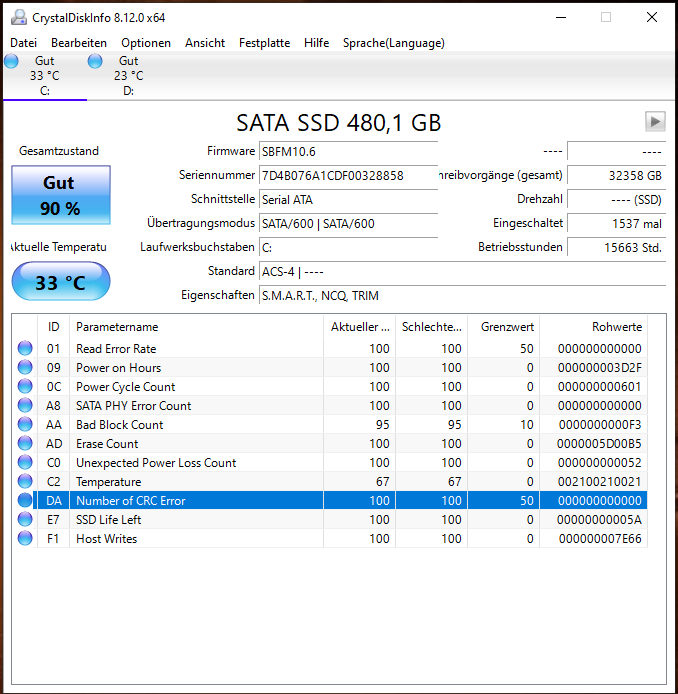Click status icon of Unexpected Power Loss row
678x694 pixels.
coord(25,463)
